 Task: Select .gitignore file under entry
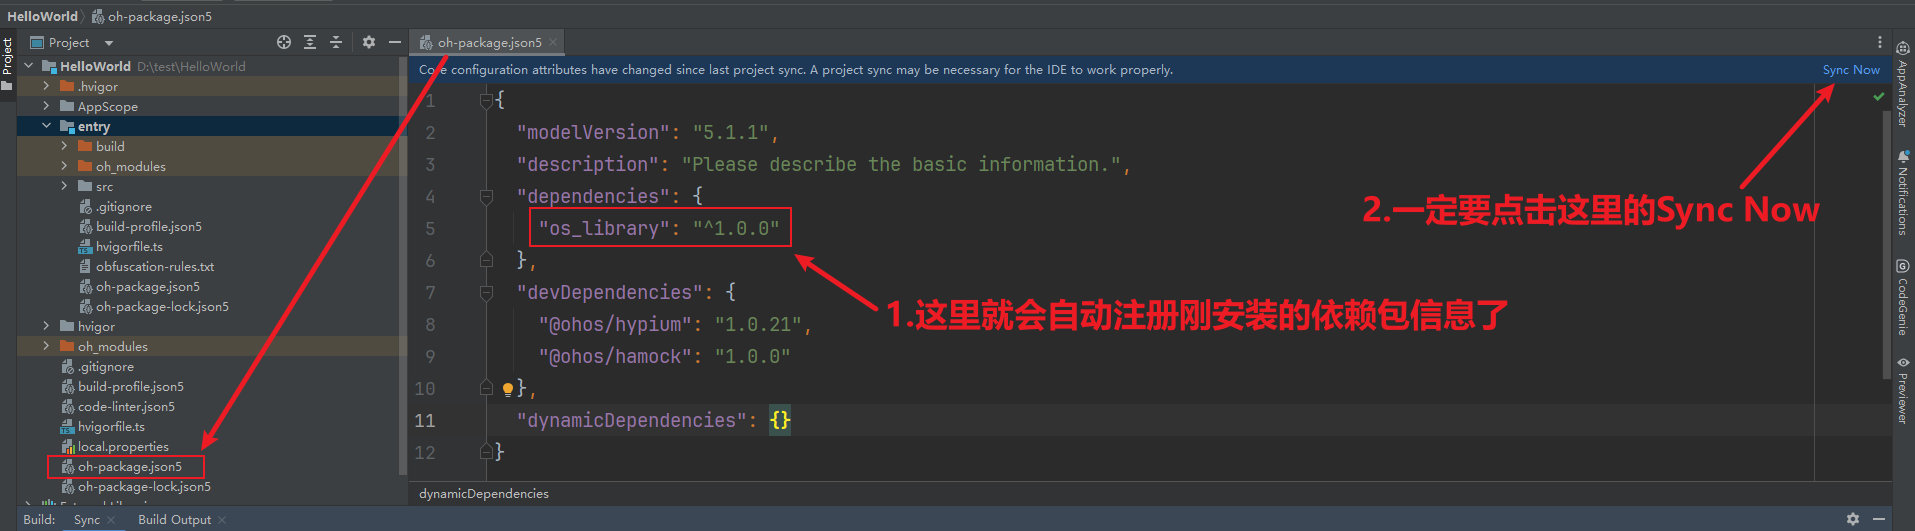click(124, 206)
